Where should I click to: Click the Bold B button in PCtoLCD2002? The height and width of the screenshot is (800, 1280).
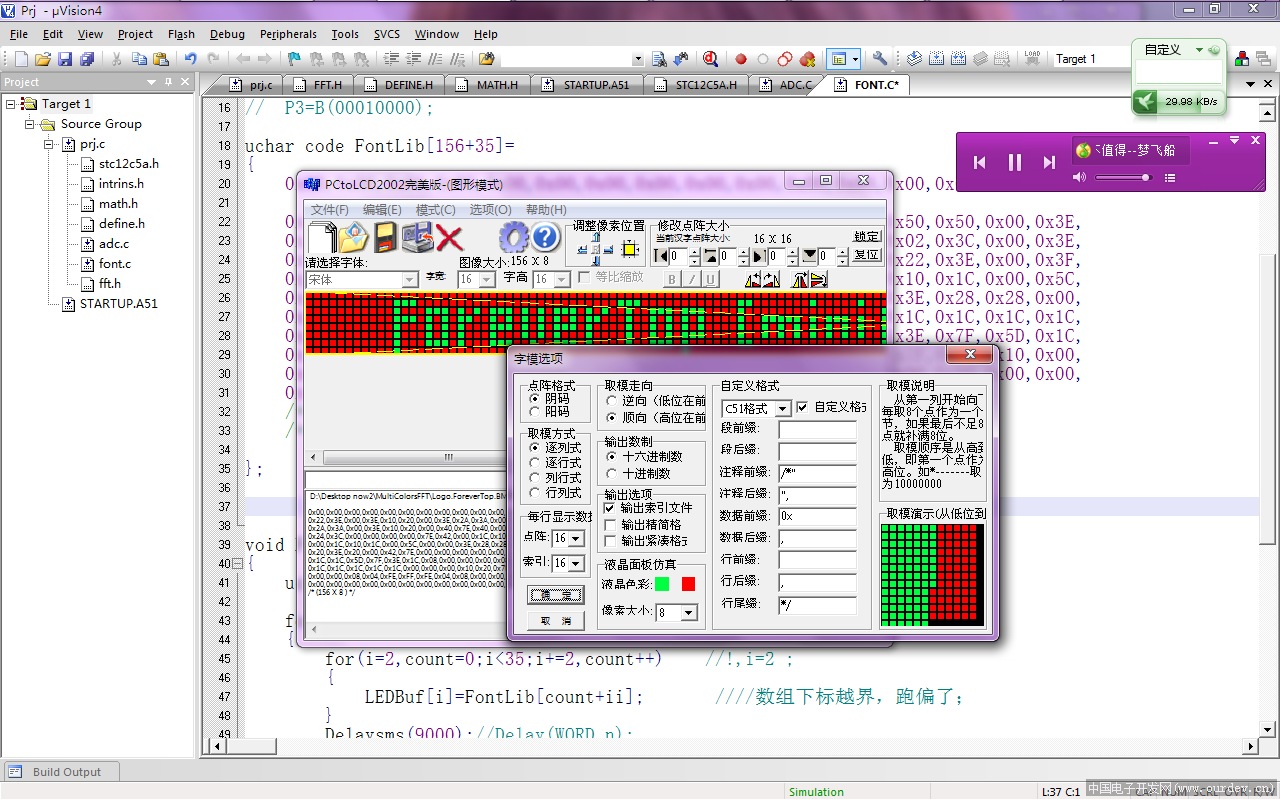pos(672,280)
